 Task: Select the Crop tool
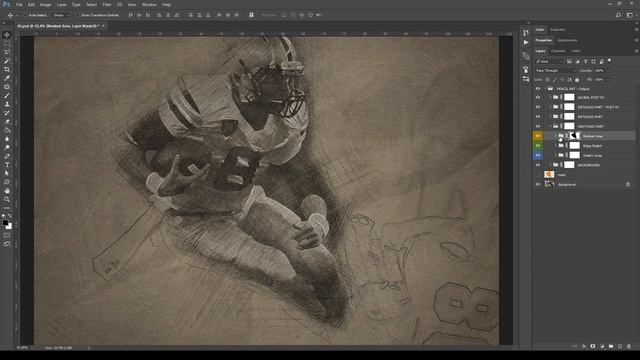click(7, 69)
